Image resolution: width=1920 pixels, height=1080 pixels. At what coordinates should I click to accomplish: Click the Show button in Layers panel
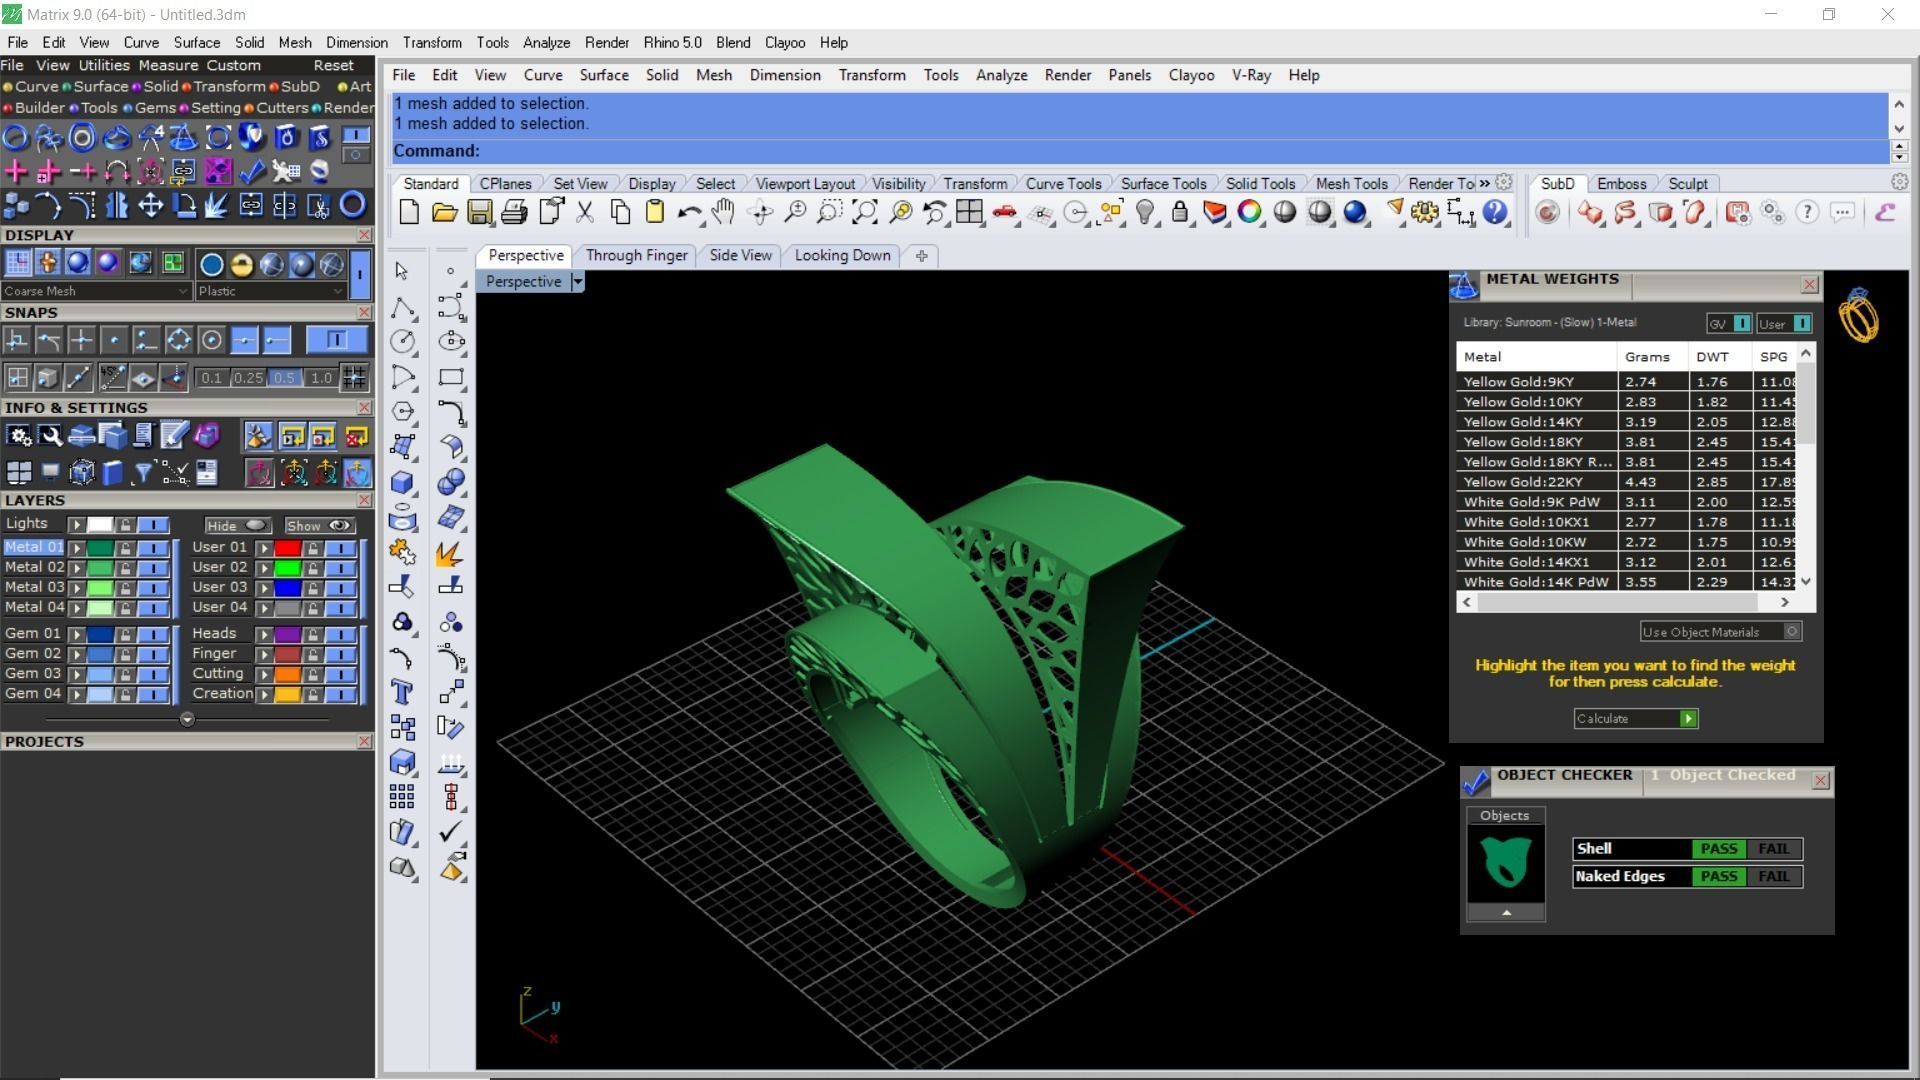point(319,525)
